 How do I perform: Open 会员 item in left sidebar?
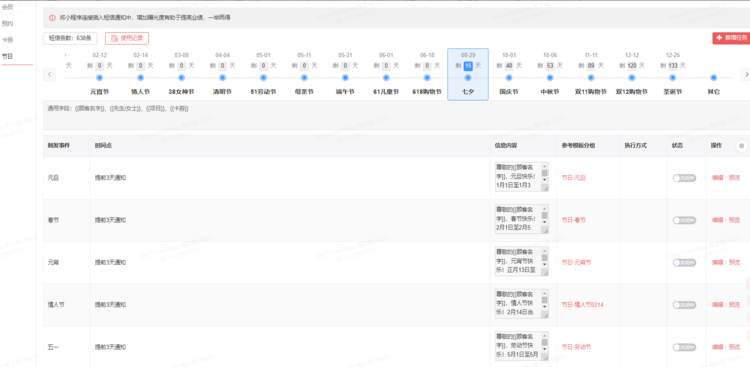click(7, 7)
